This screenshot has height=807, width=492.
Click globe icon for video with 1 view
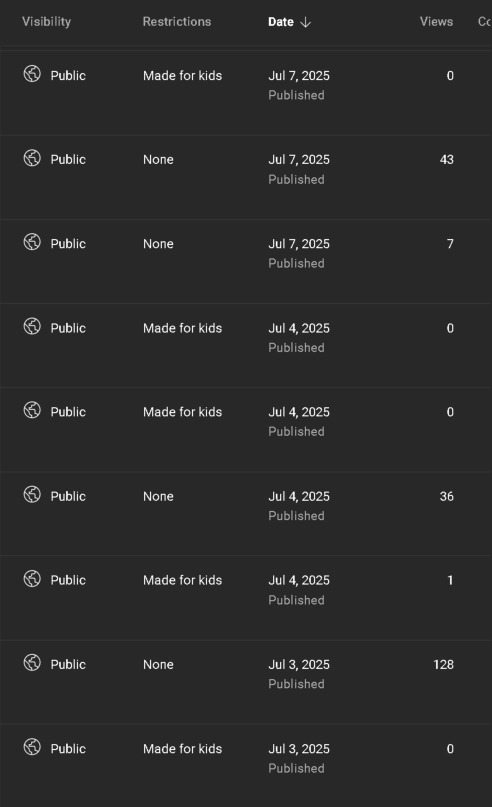point(32,578)
